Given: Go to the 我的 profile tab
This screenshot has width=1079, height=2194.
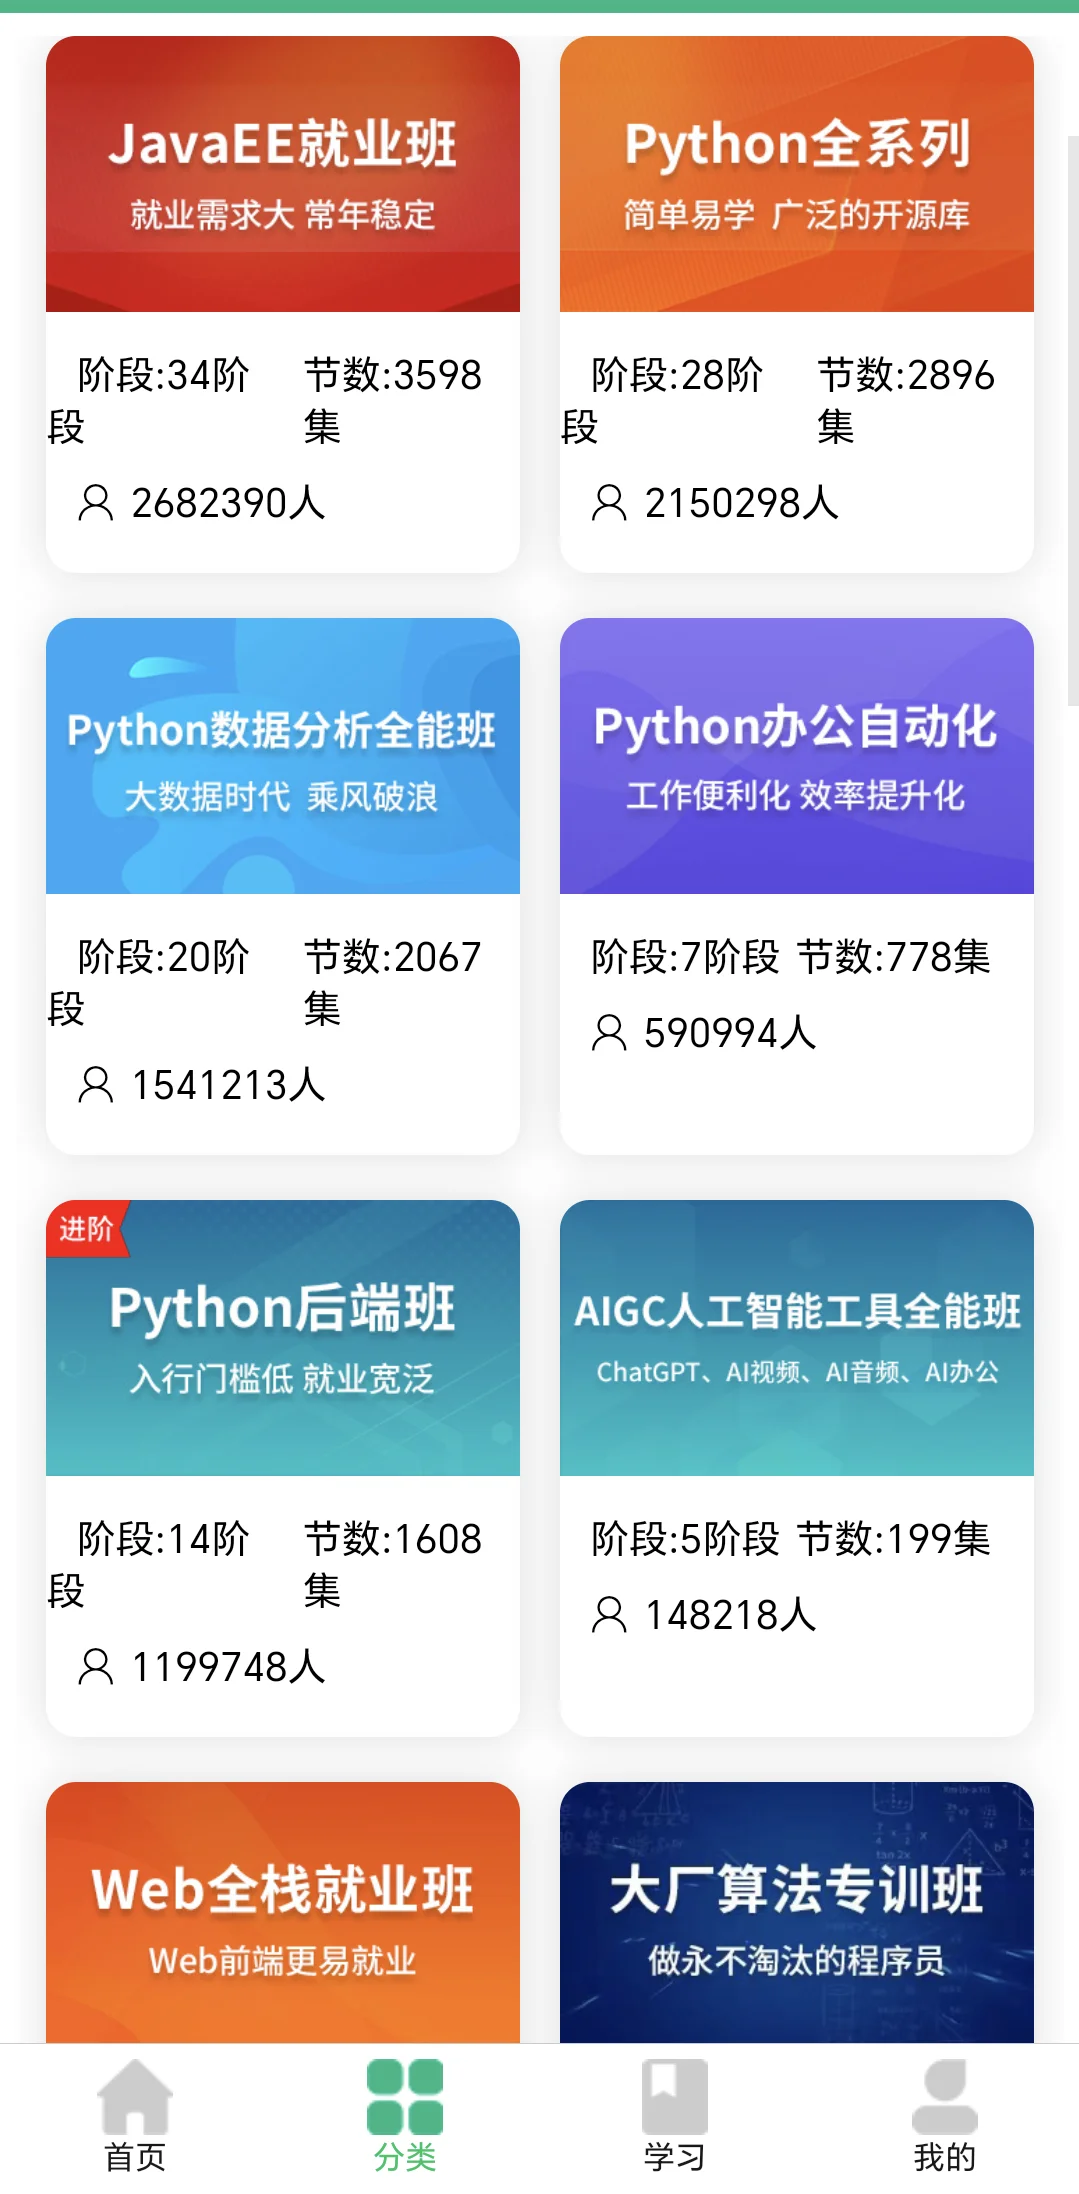Looking at the screenshot, I should click(945, 2116).
